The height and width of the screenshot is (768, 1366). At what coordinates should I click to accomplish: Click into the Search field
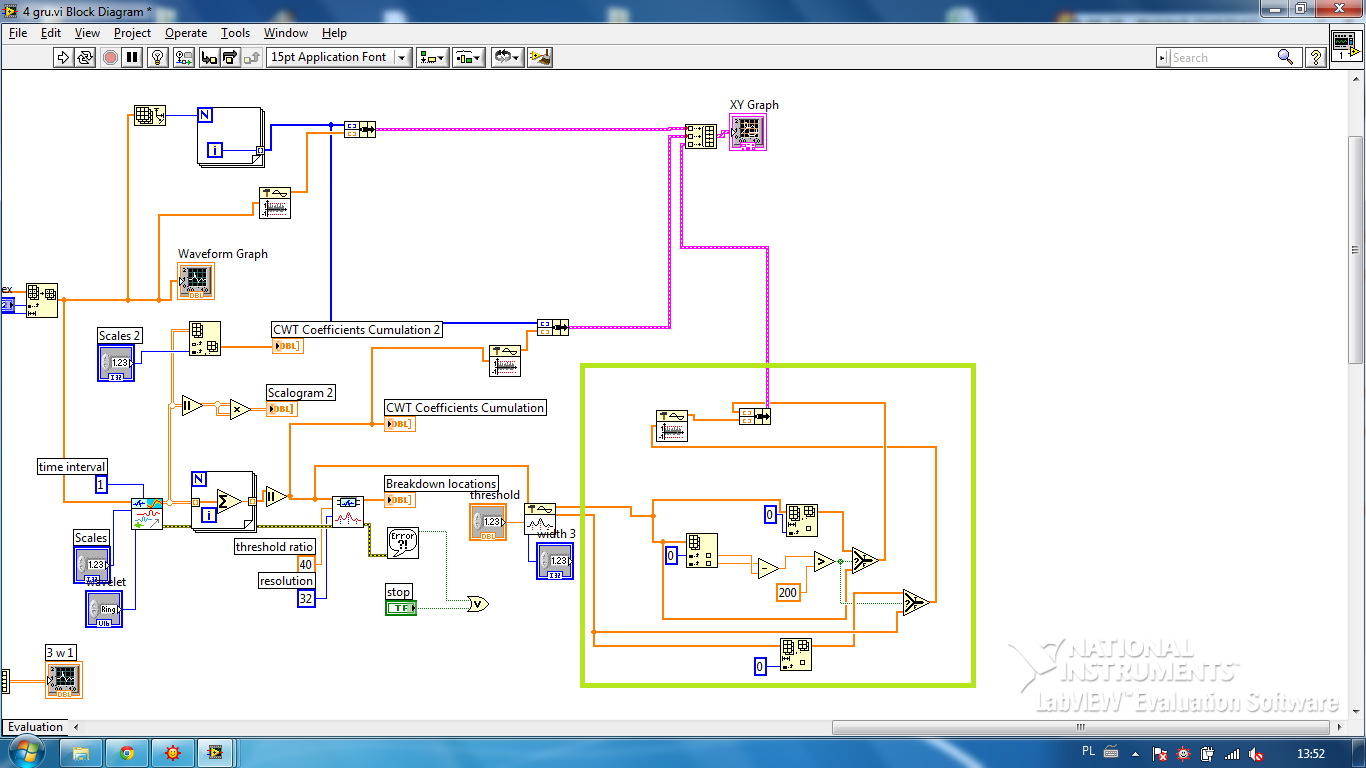(1220, 58)
